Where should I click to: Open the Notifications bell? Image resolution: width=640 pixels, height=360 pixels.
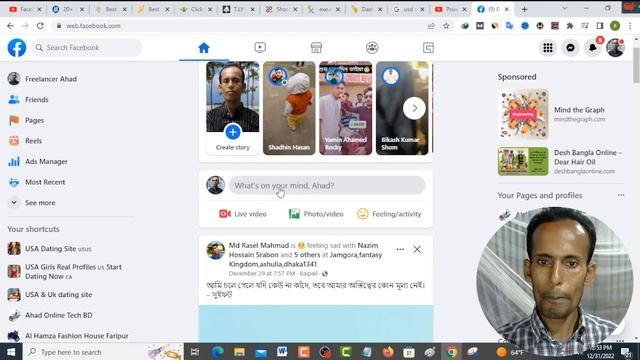coord(593,48)
